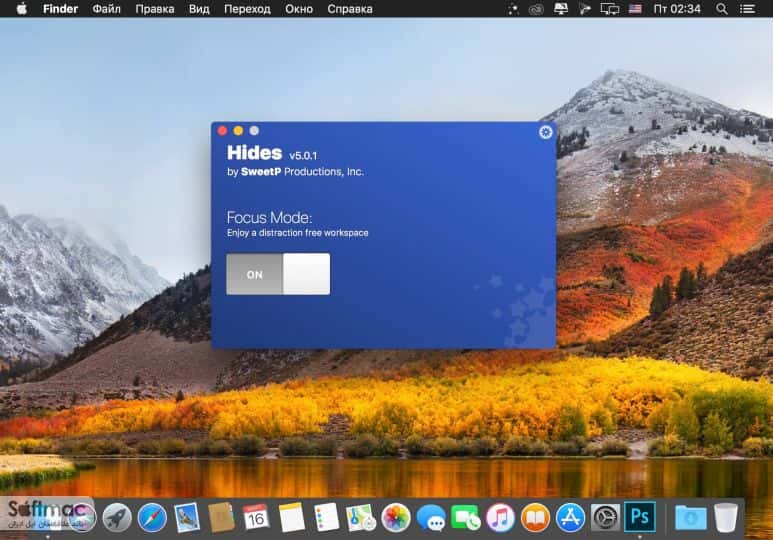Viewport: 773px width, 540px height.
Task: Click the Creative Cloud menu bar icon
Action: point(536,9)
